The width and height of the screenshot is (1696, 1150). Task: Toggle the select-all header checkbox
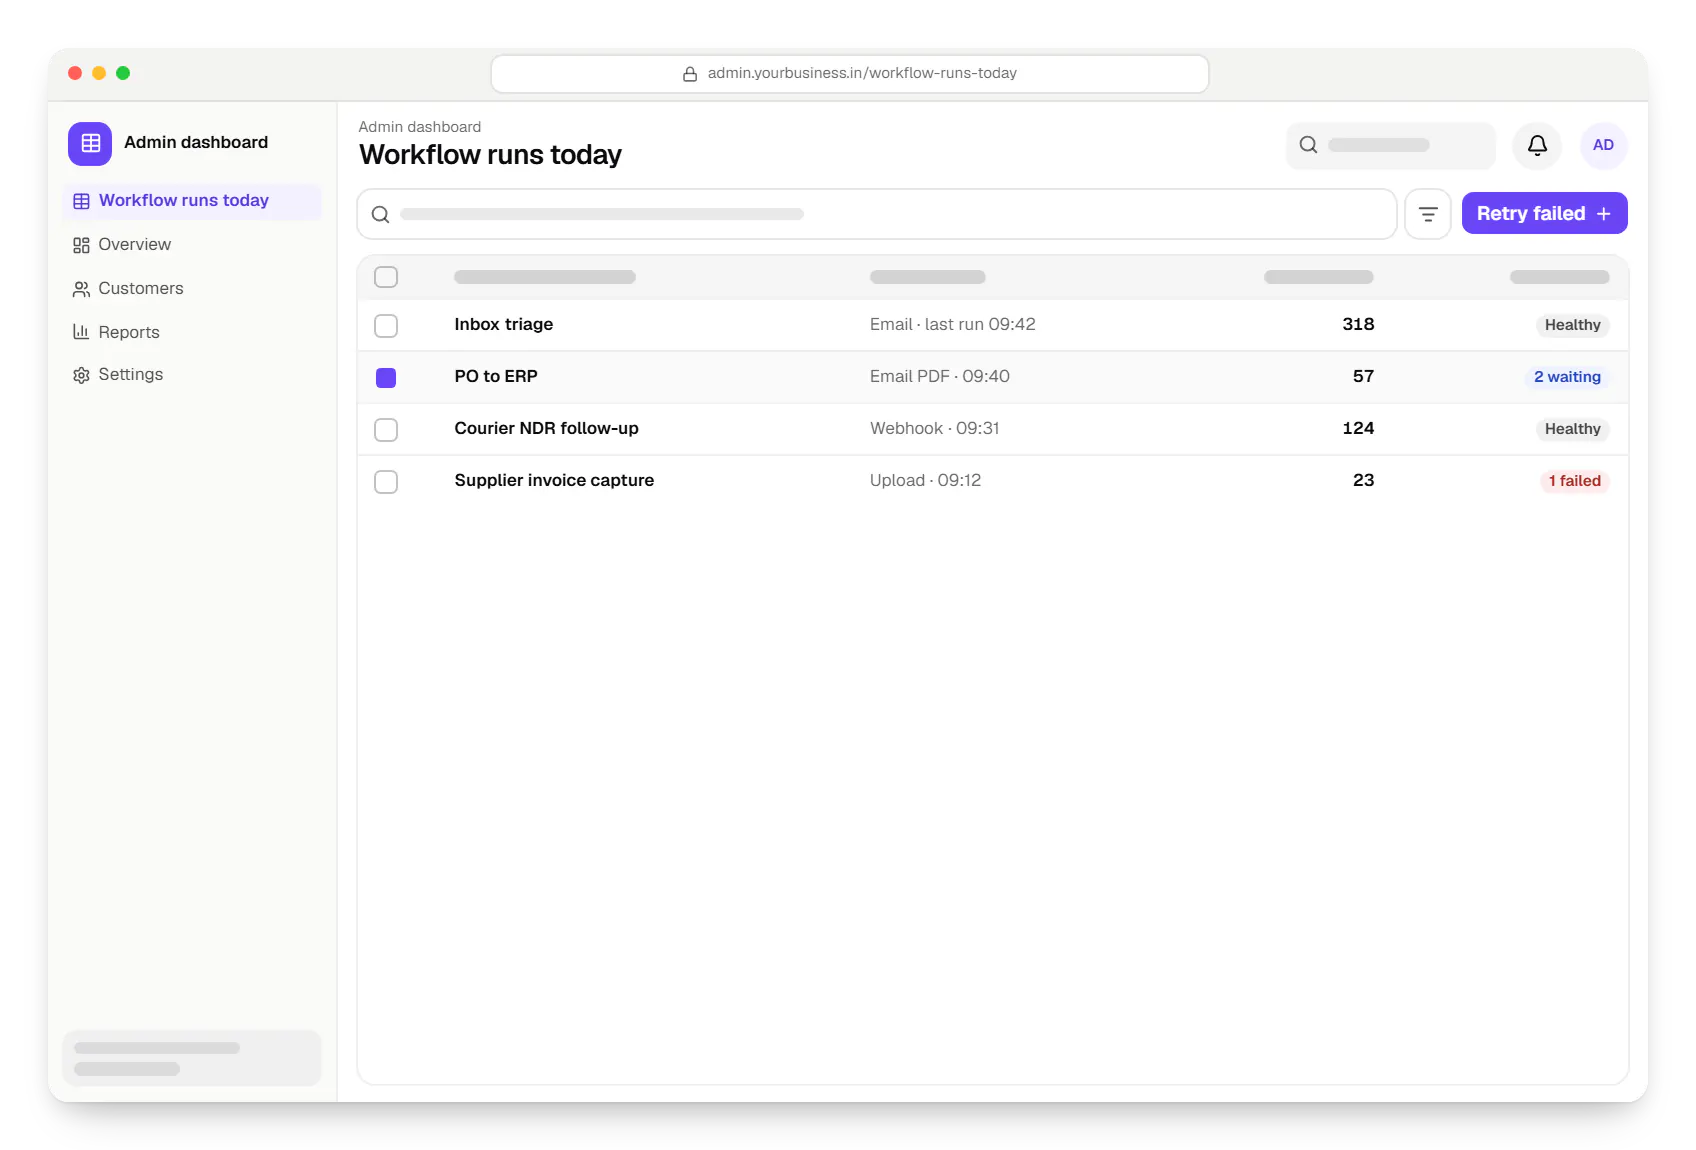tap(386, 277)
